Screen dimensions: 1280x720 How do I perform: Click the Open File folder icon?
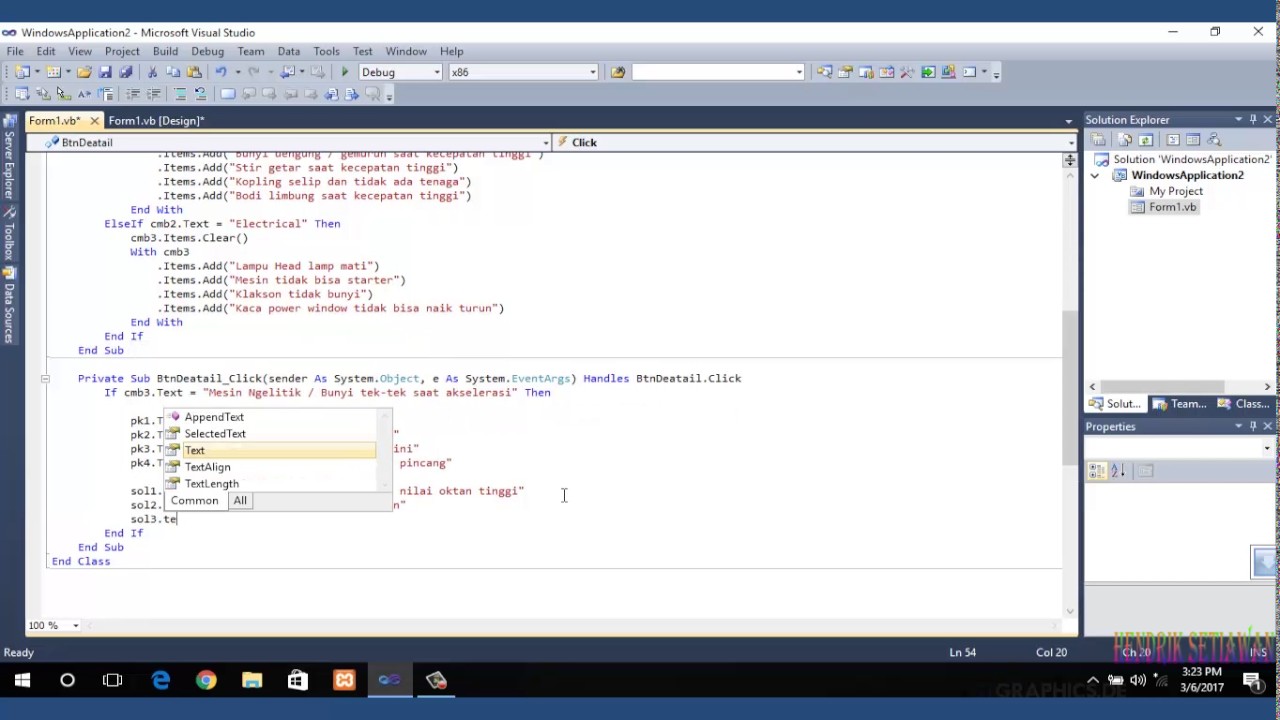coord(84,72)
